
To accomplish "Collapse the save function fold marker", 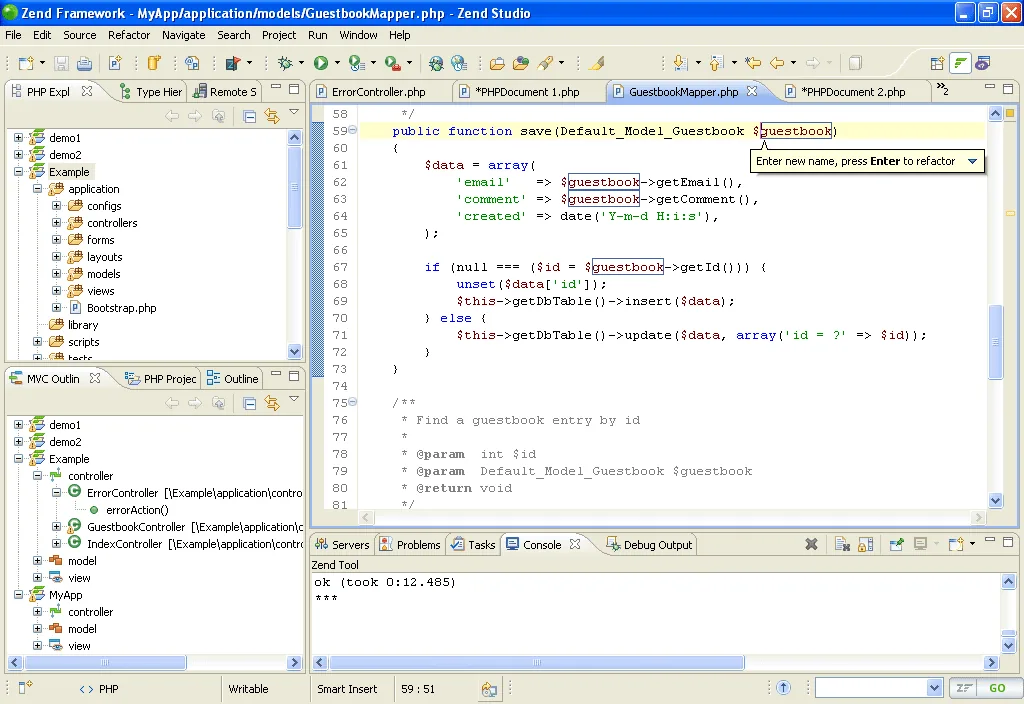I will coord(353,130).
